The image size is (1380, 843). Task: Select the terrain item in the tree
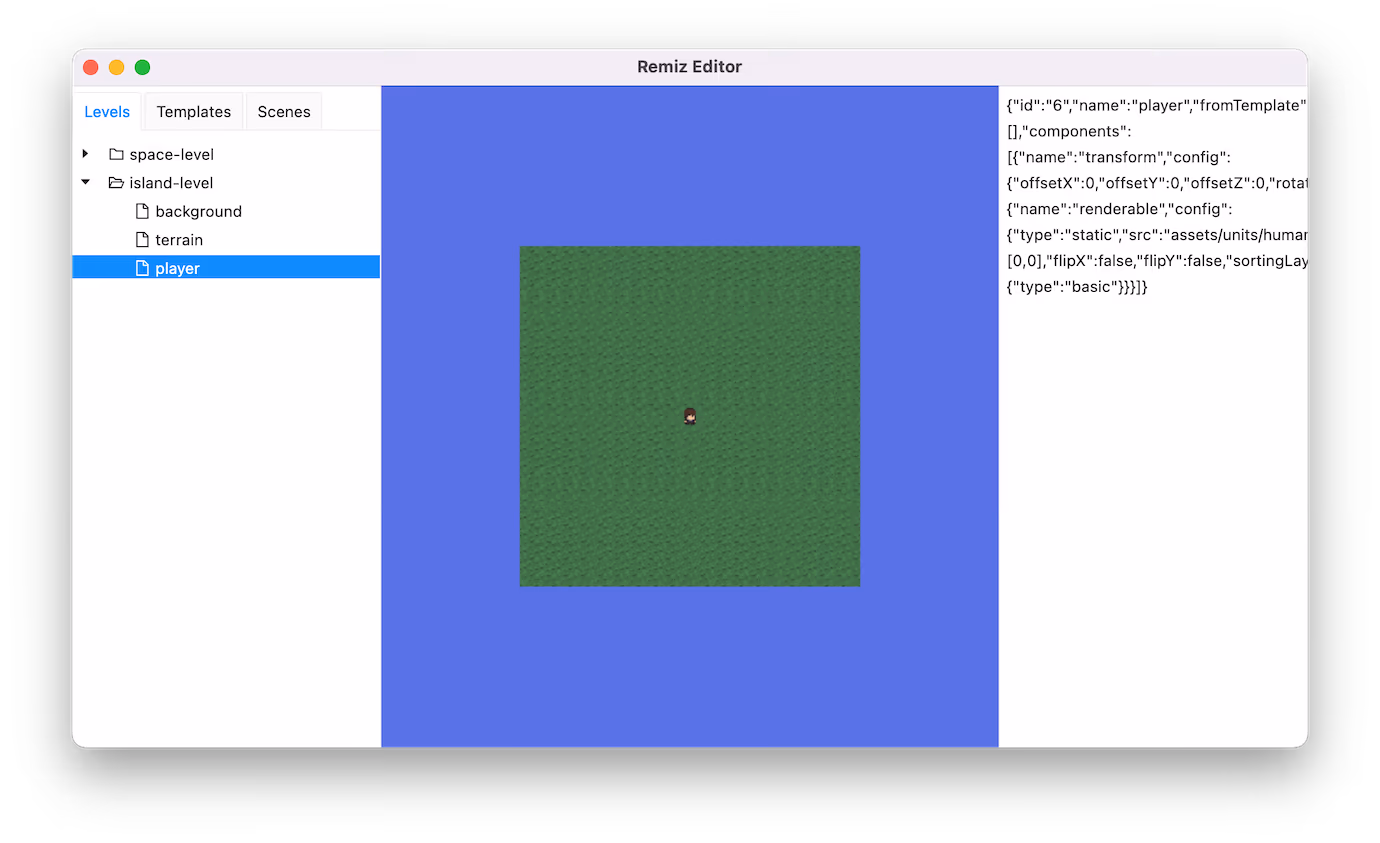point(179,240)
